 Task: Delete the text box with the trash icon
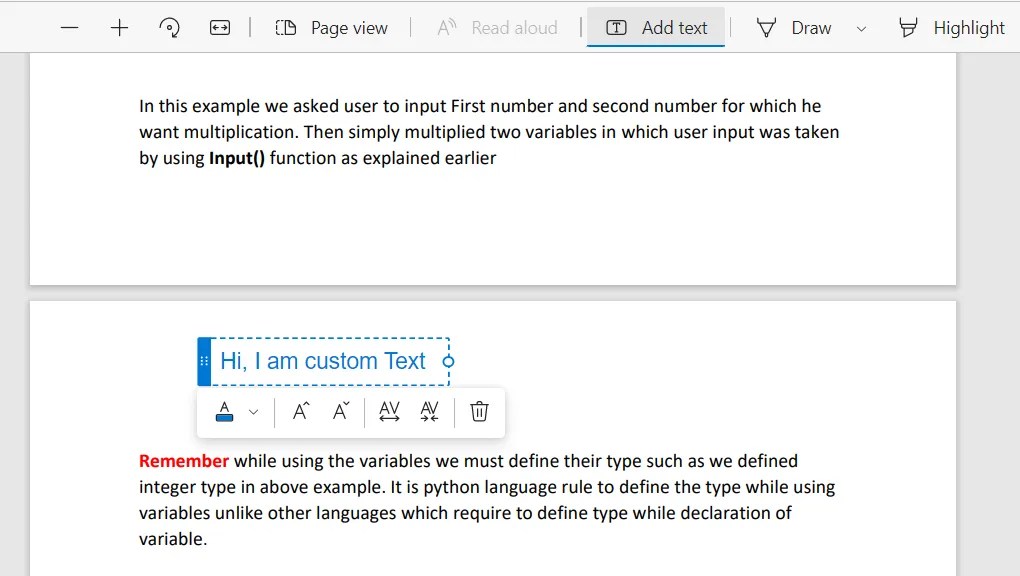coord(478,411)
